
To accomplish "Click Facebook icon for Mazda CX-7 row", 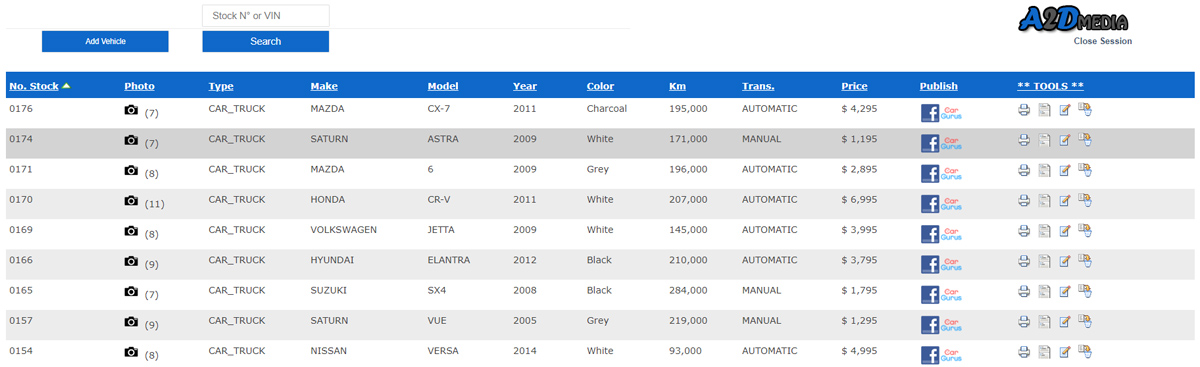I will click(930, 113).
